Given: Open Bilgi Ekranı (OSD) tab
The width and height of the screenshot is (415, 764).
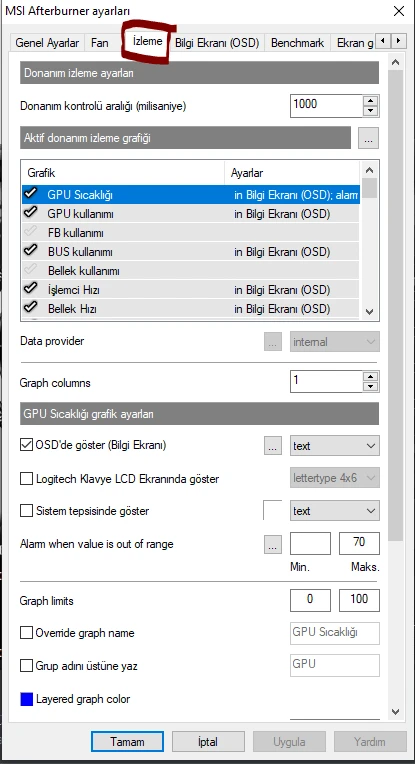Looking at the screenshot, I should tap(217, 43).
